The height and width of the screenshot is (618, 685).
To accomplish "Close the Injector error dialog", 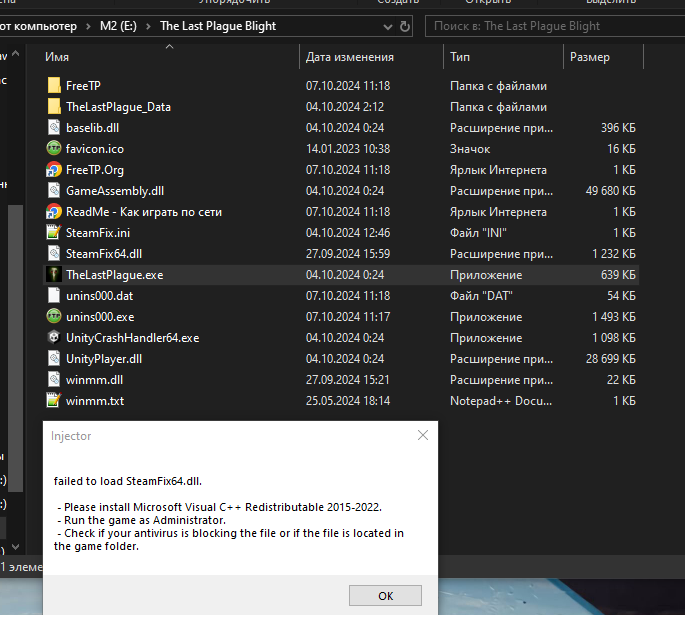I will click(422, 435).
